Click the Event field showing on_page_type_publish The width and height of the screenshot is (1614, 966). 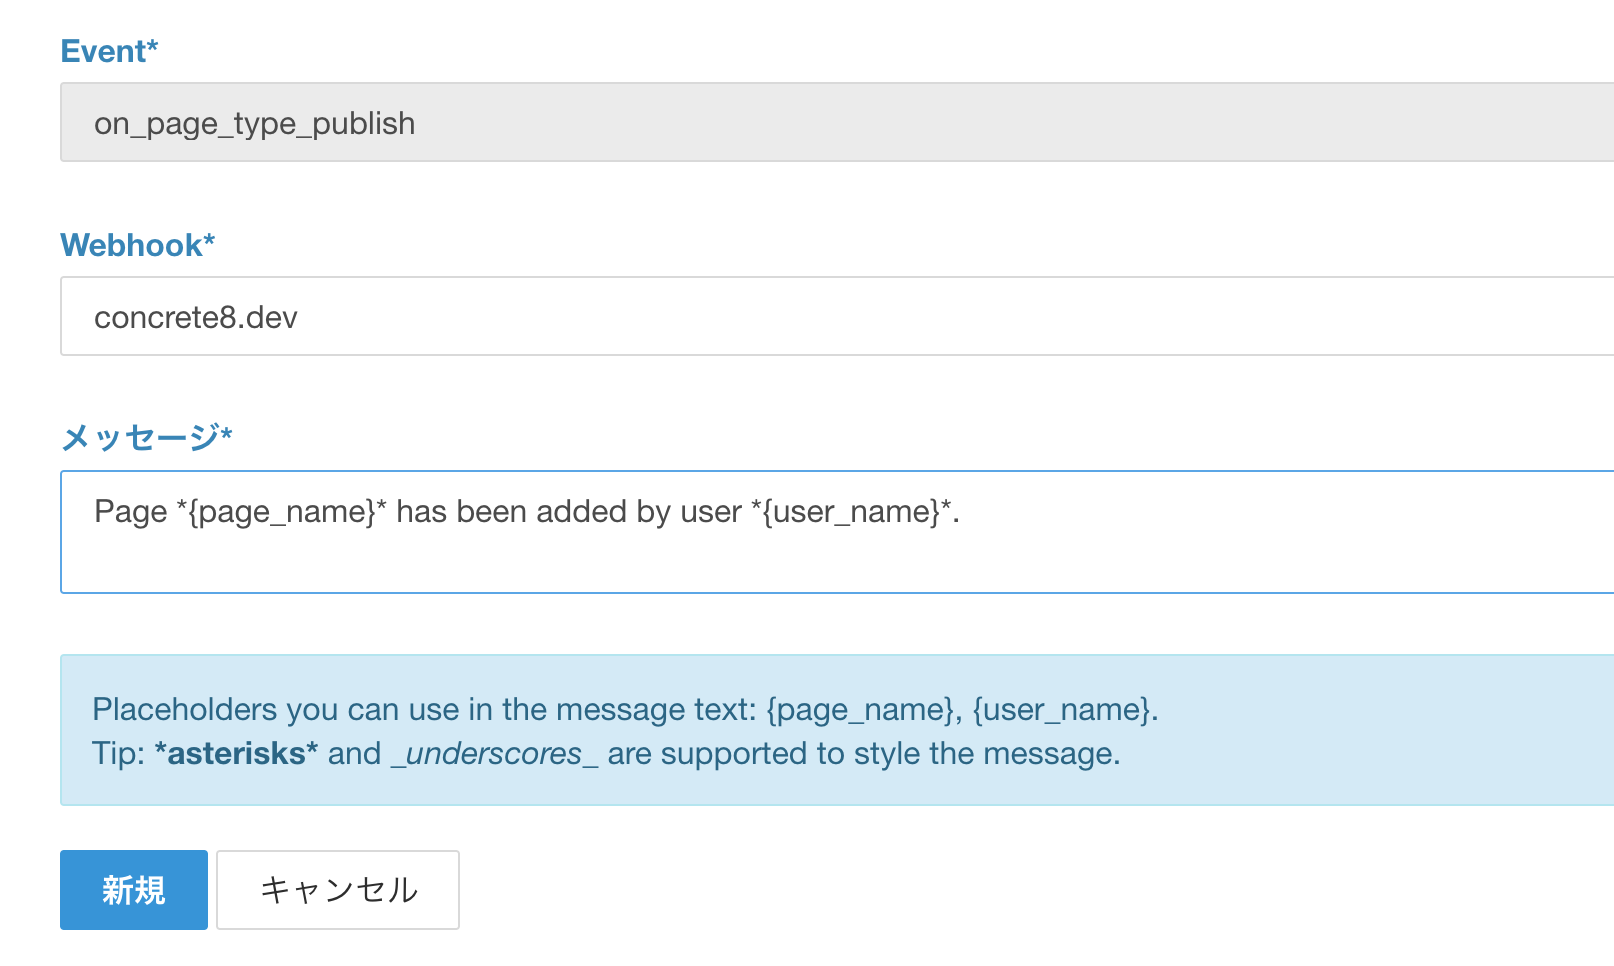(x=837, y=122)
